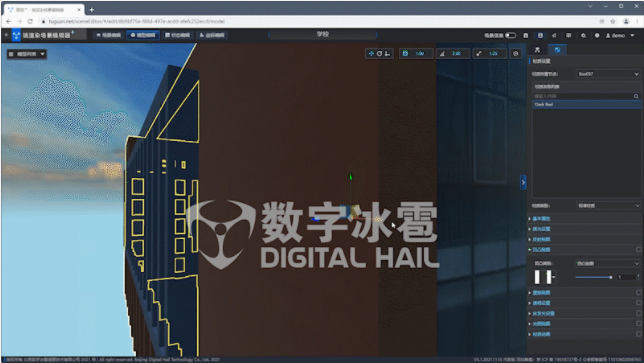
Task: Open the material type dropdown below the list
Action: (x=608, y=205)
